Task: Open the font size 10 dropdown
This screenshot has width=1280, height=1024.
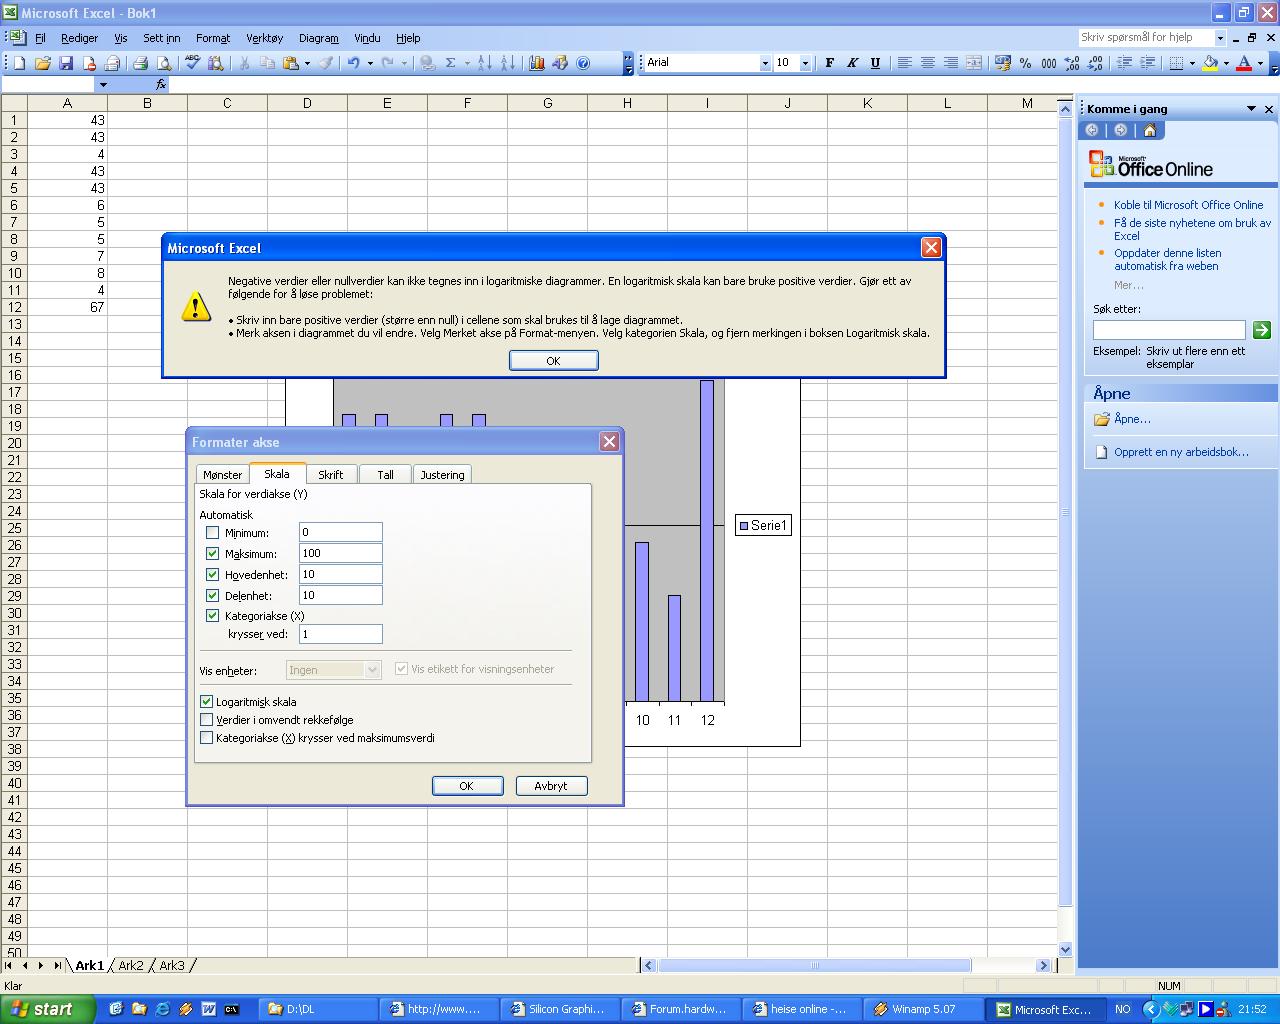Action: coord(805,63)
